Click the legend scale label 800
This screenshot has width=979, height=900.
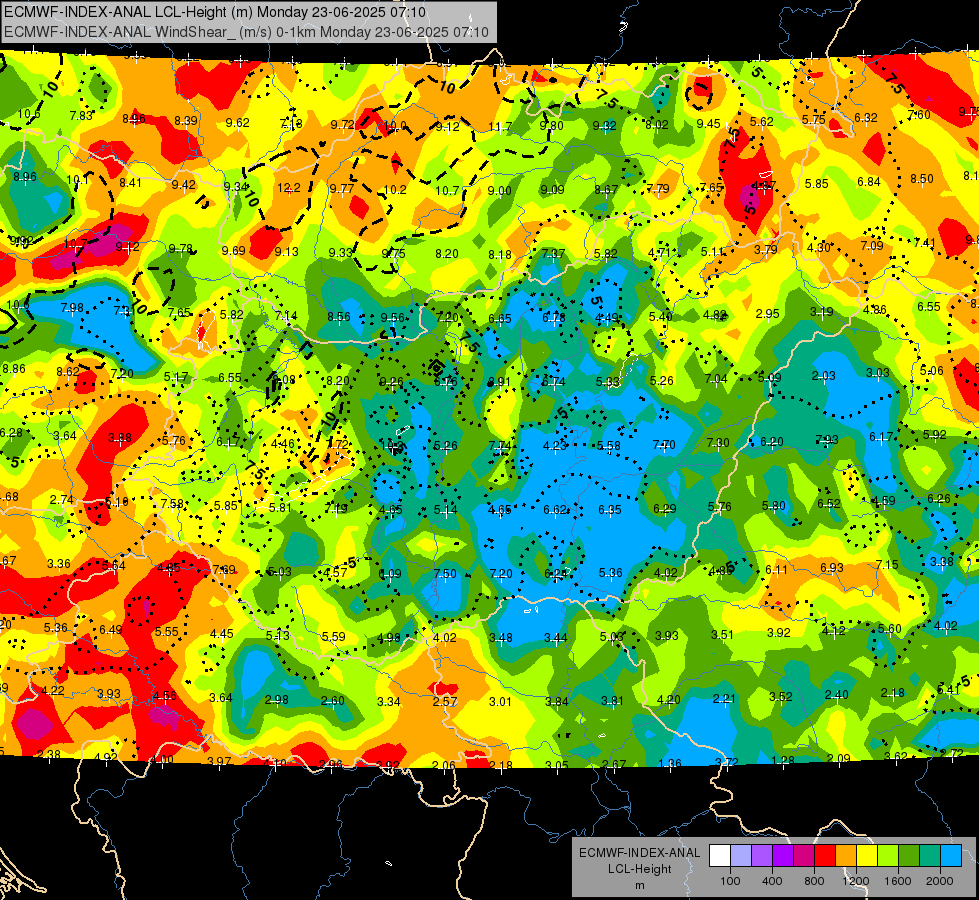click(814, 881)
